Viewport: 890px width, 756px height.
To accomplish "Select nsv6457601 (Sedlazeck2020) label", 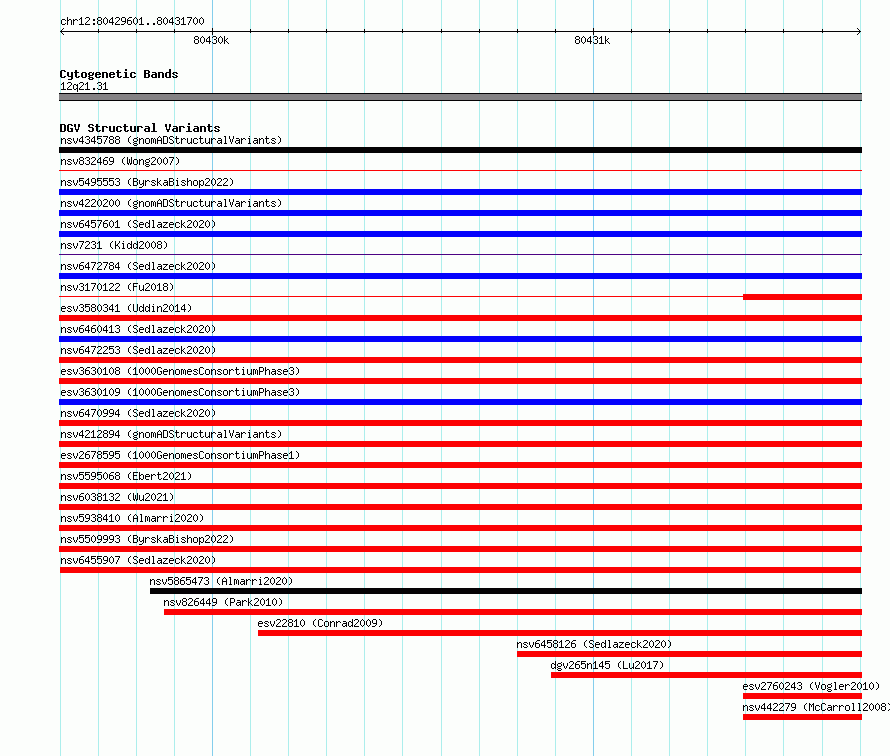I will click(138, 224).
